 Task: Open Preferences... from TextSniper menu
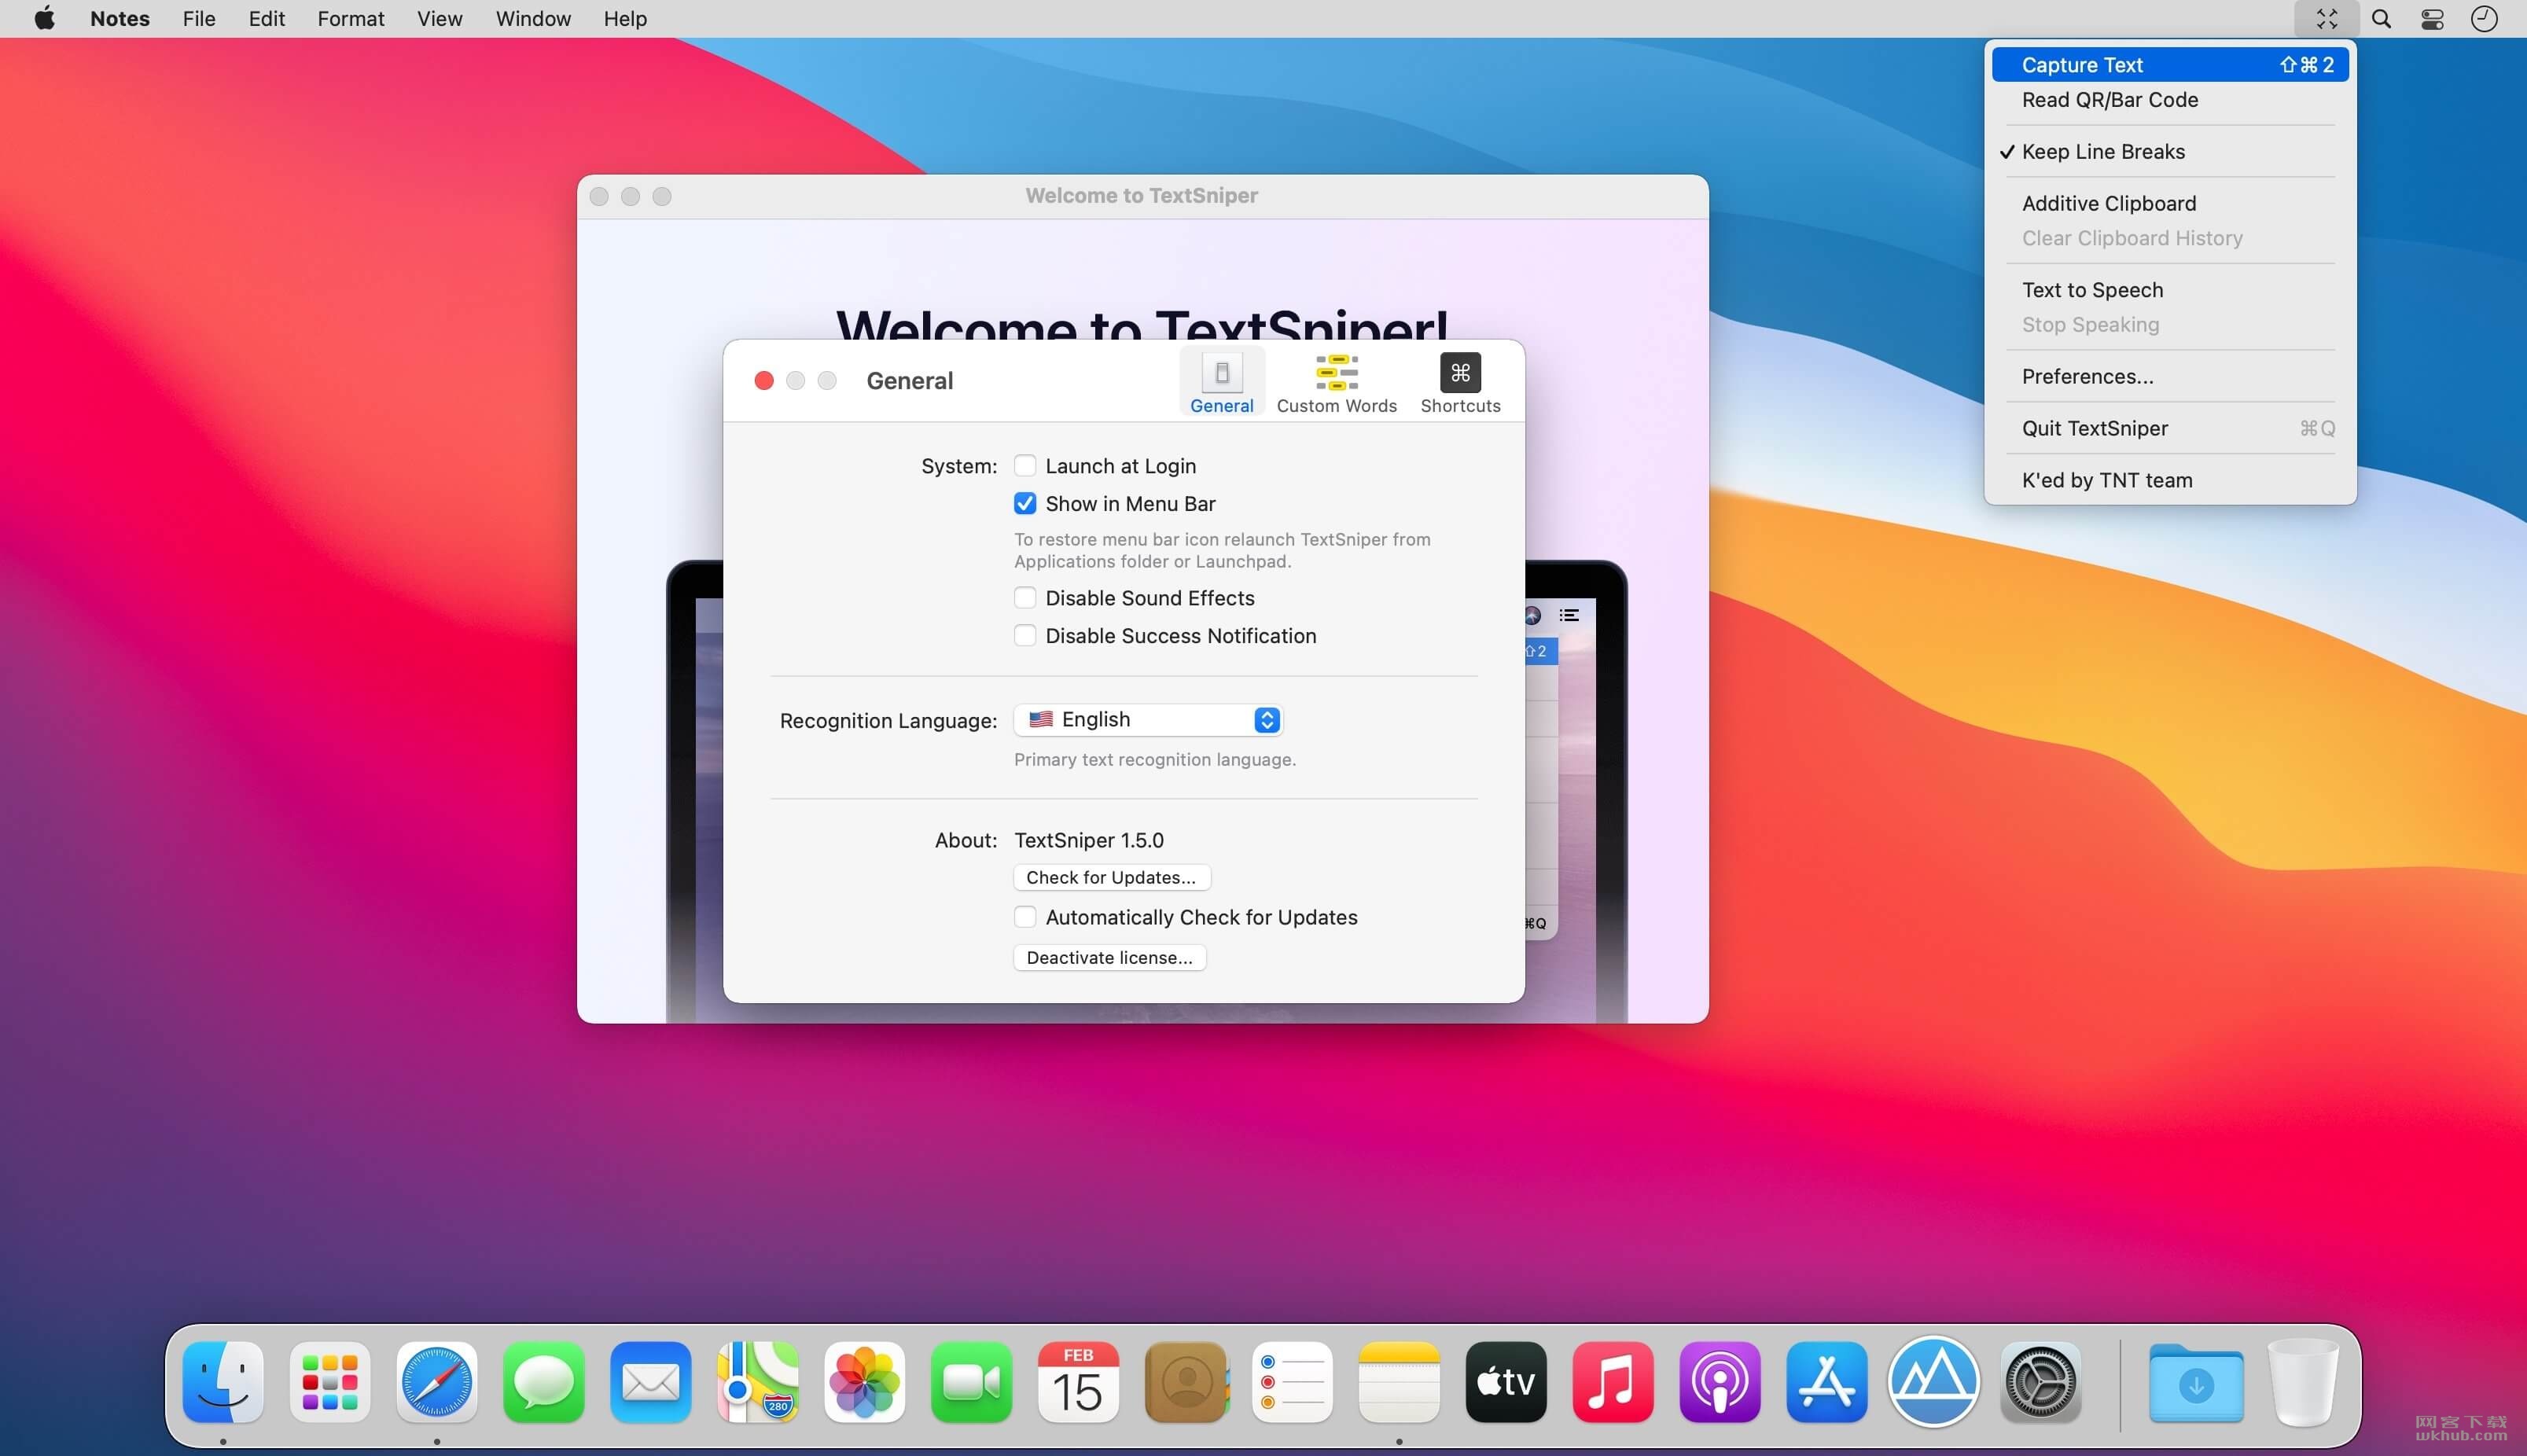(x=2170, y=377)
